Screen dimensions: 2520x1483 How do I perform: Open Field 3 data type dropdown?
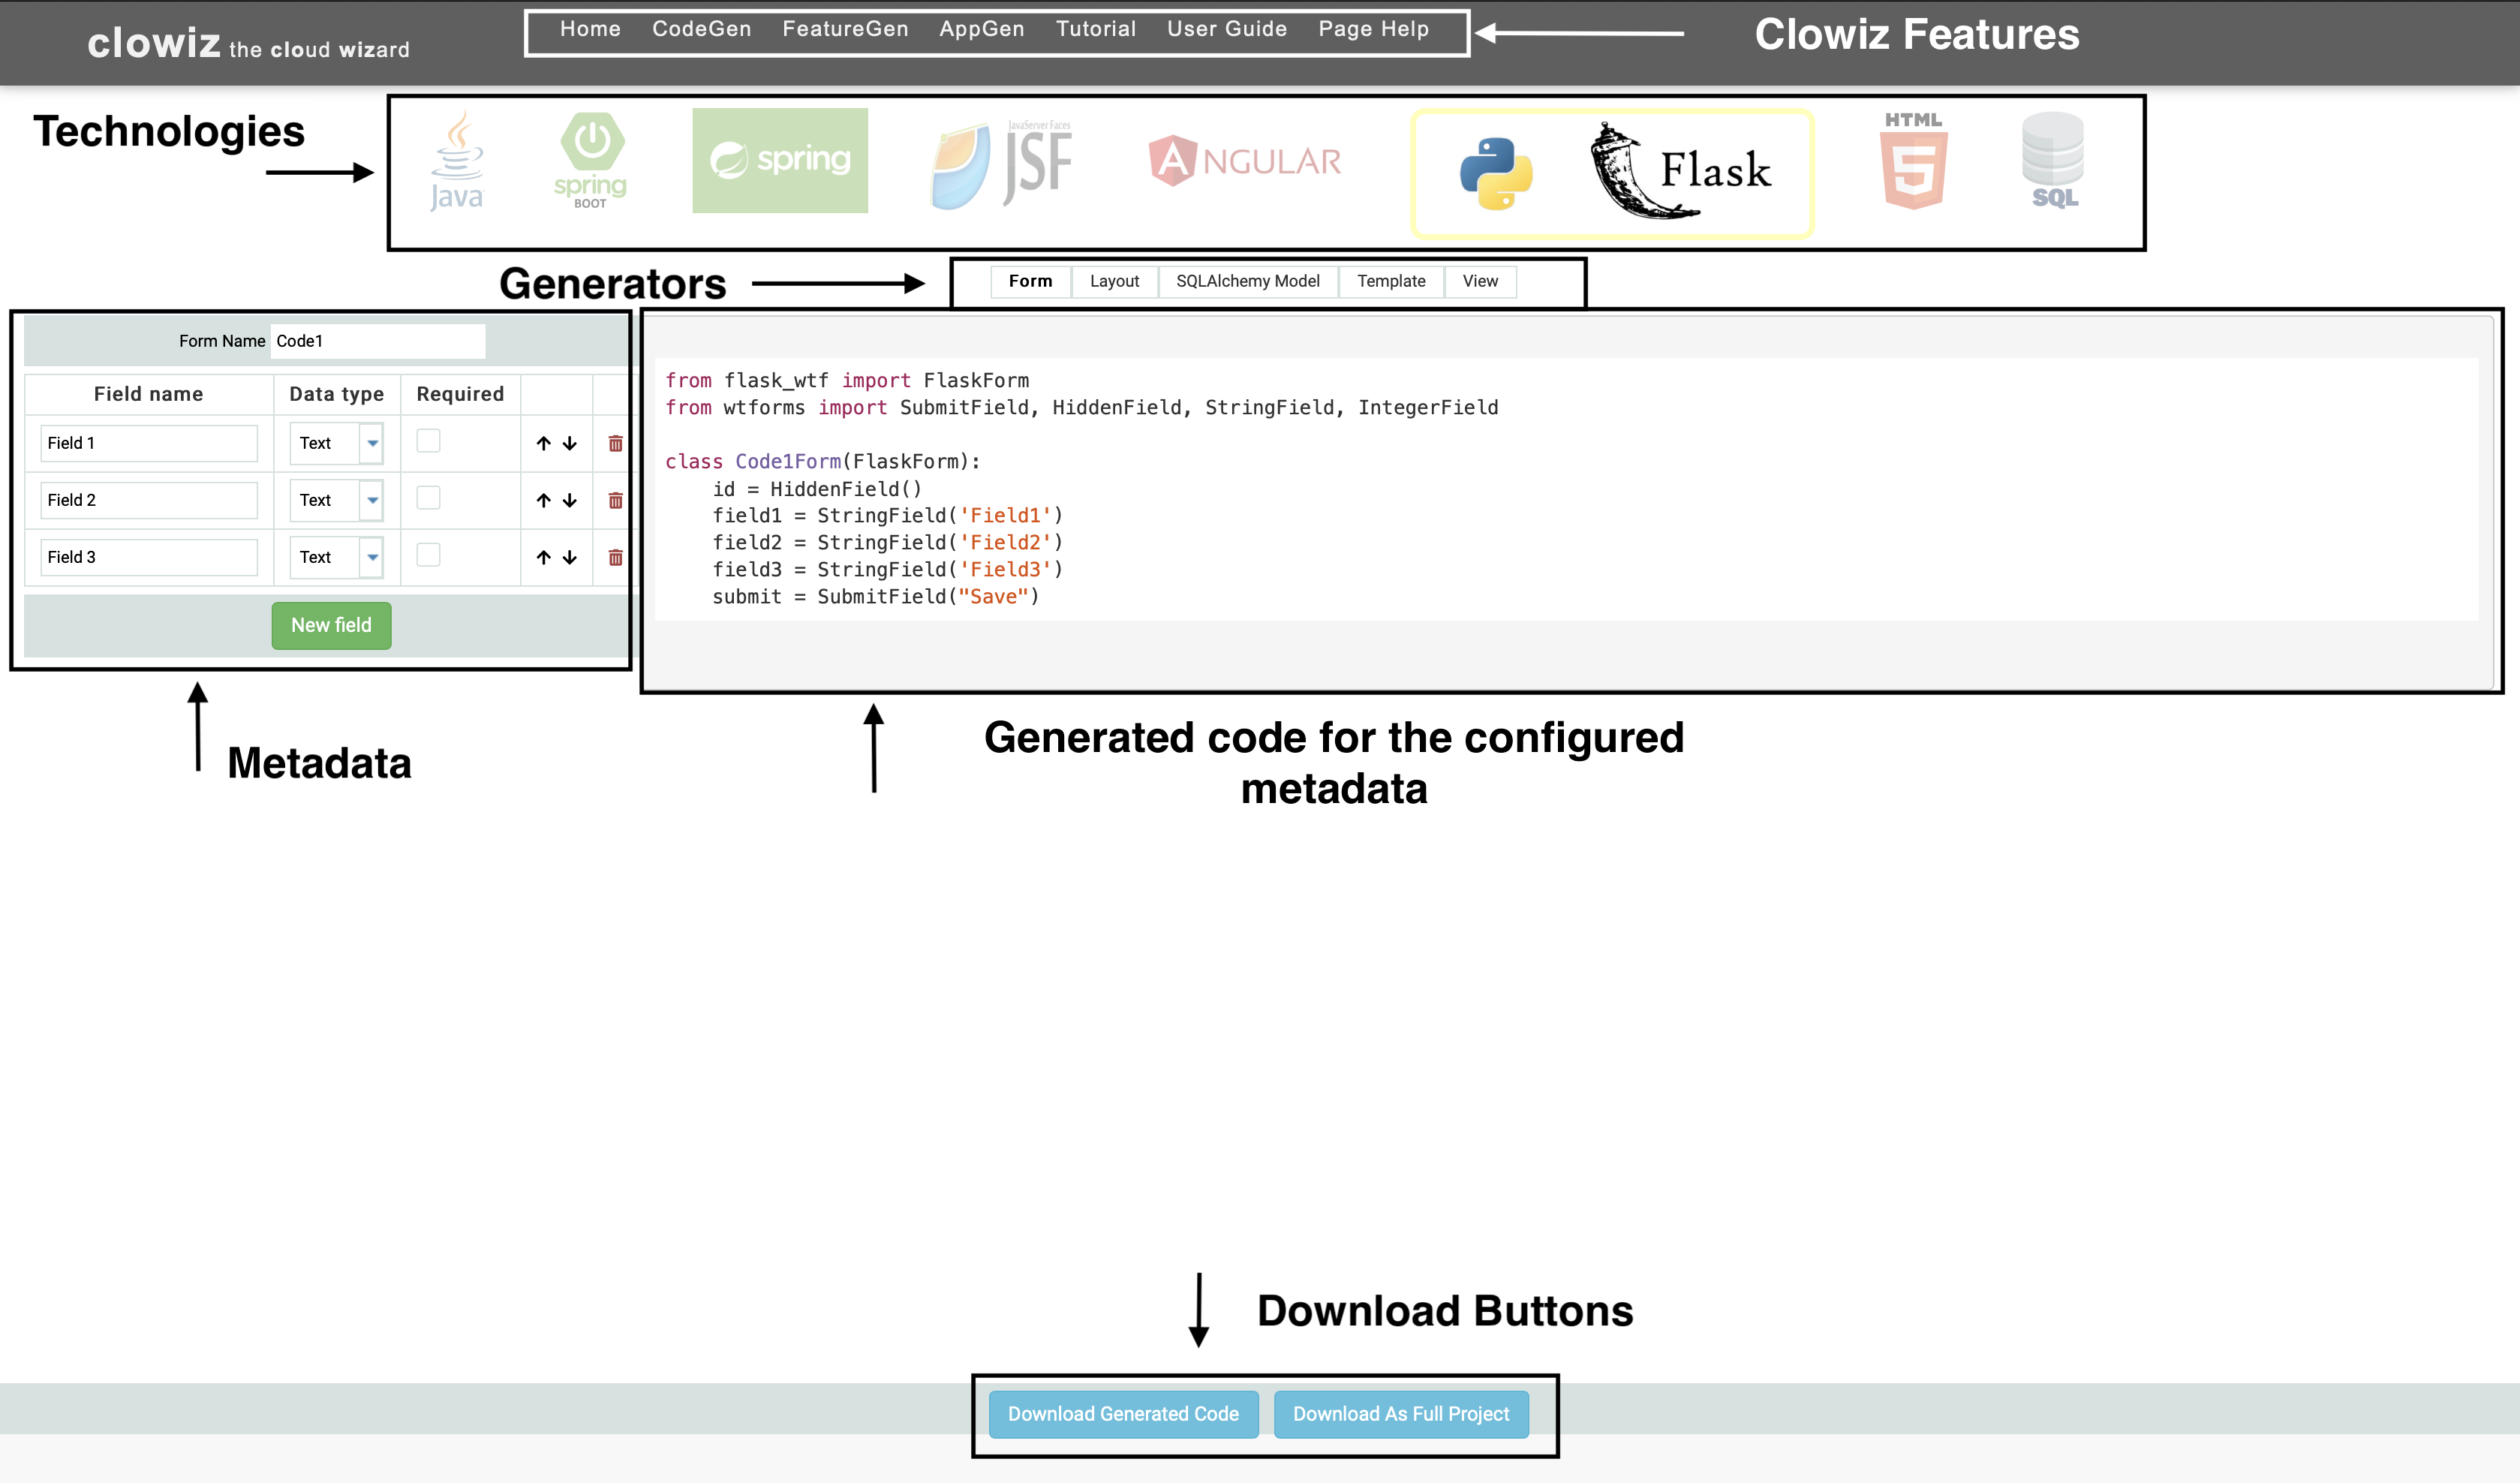[x=372, y=557]
